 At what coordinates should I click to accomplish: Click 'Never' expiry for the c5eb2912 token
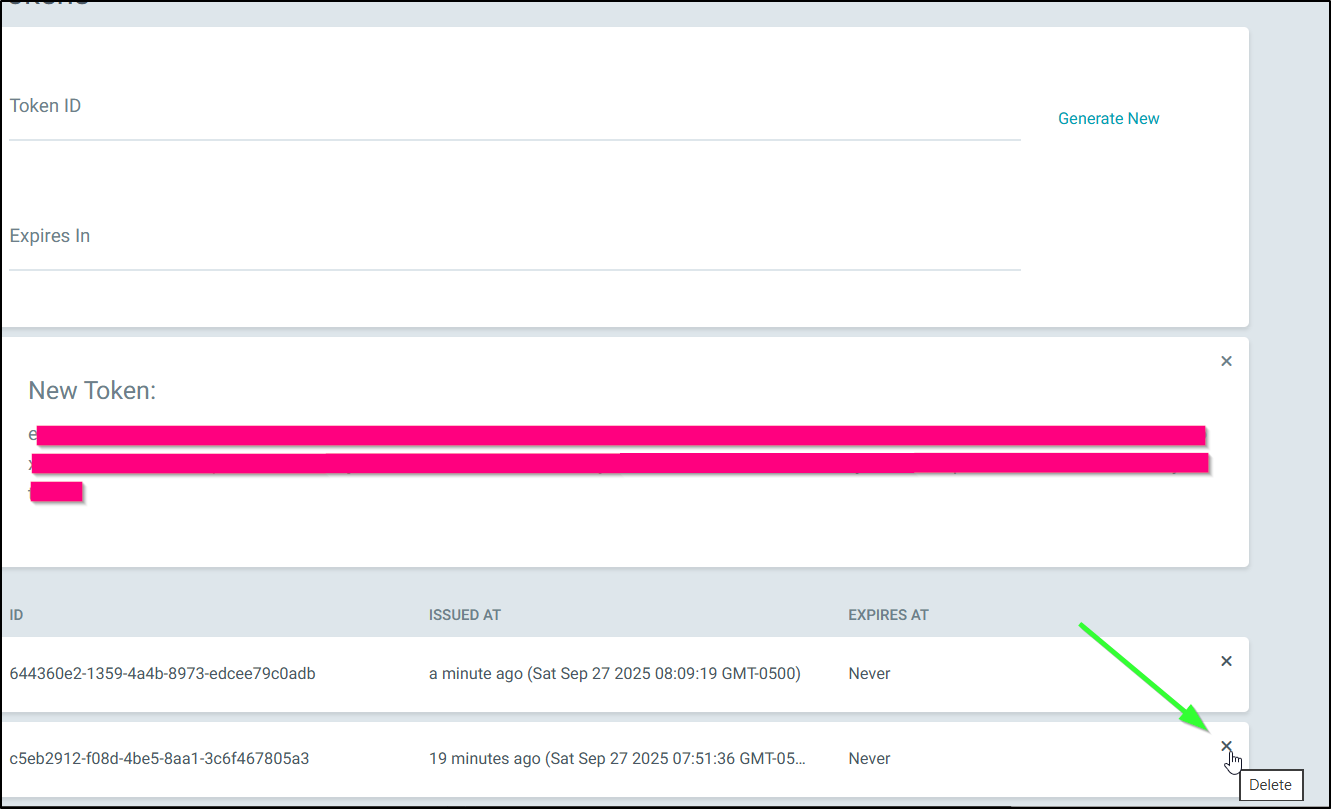pyautogui.click(x=869, y=759)
